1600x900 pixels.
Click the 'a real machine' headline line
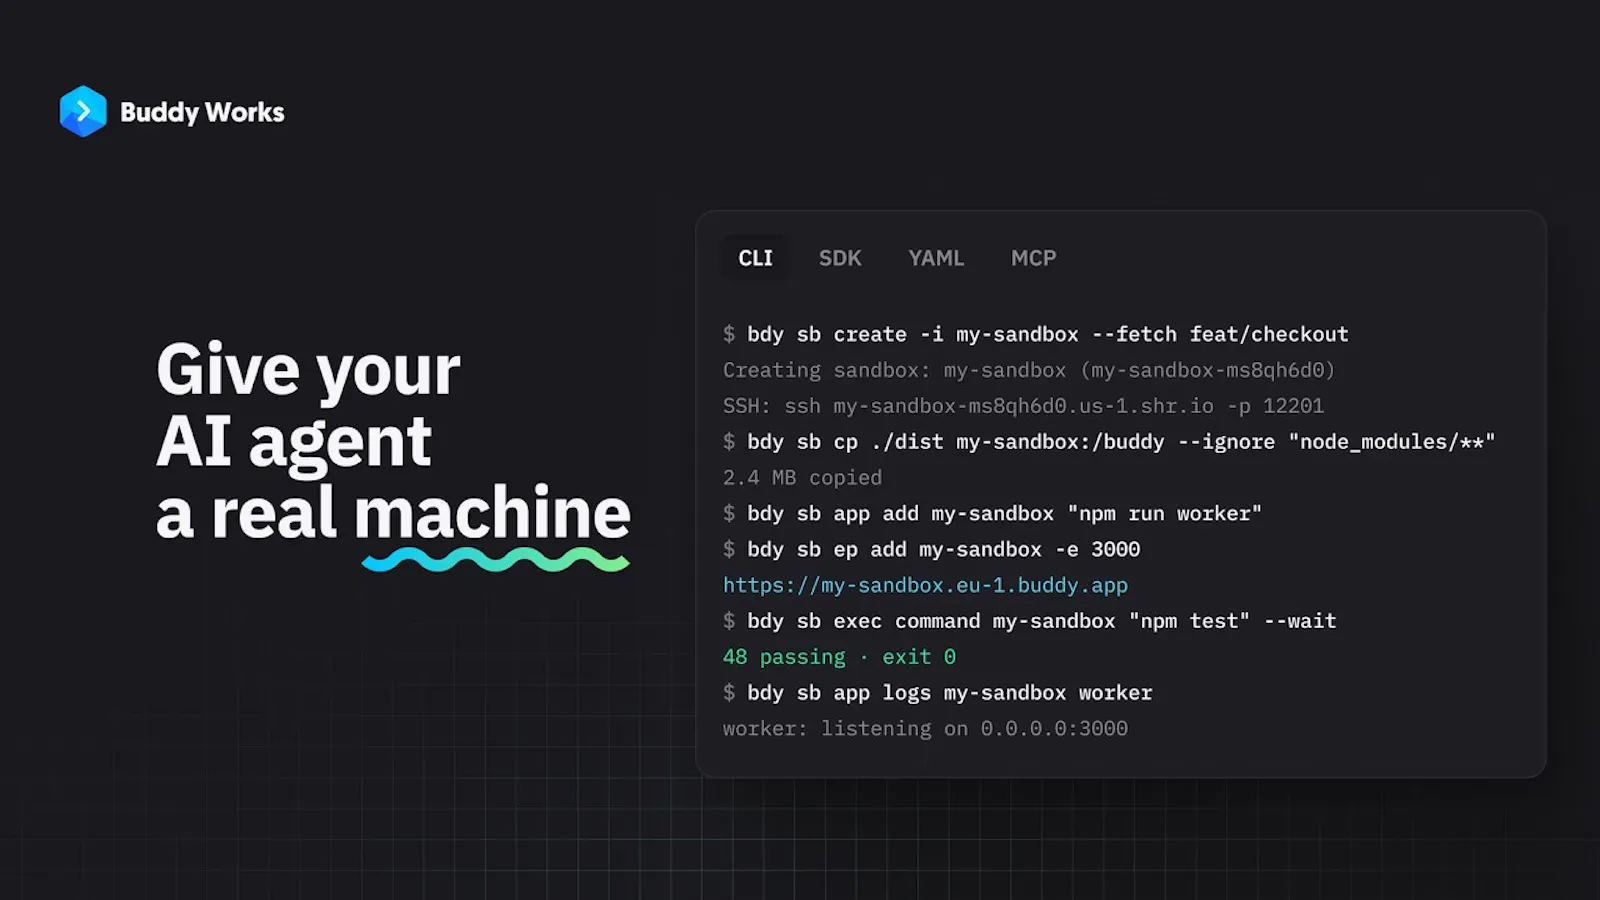click(x=393, y=513)
